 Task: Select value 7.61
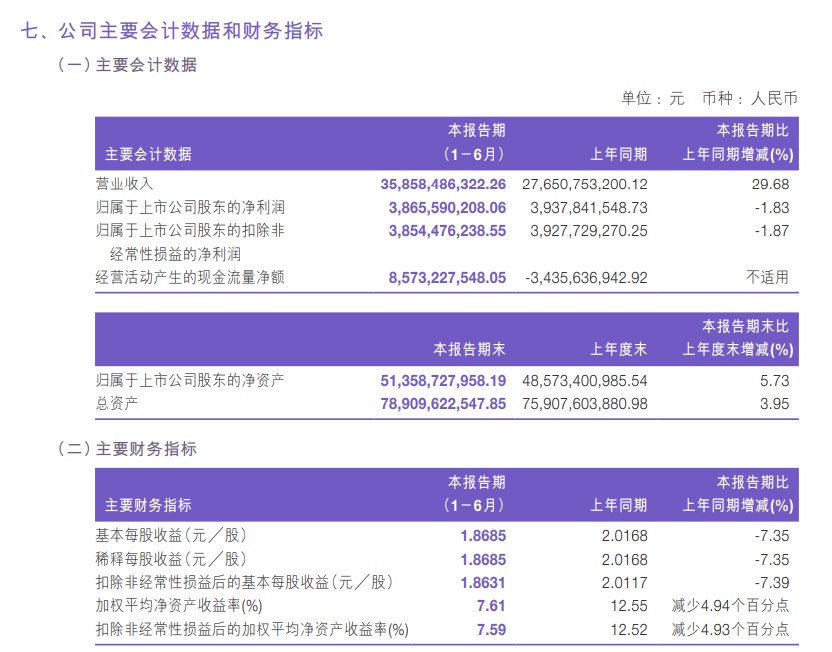tap(491, 606)
